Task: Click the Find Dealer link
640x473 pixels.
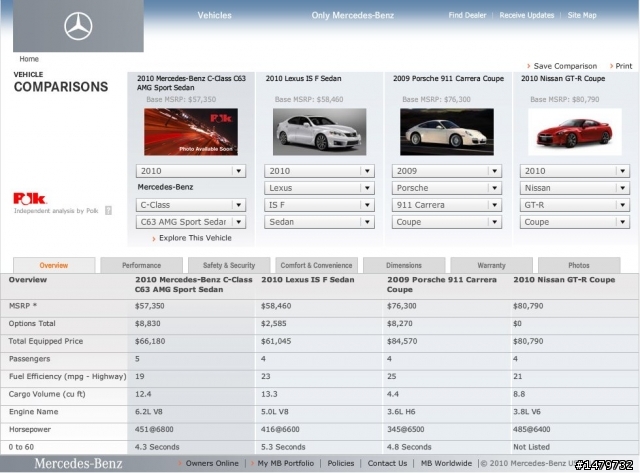Action: coord(467,16)
